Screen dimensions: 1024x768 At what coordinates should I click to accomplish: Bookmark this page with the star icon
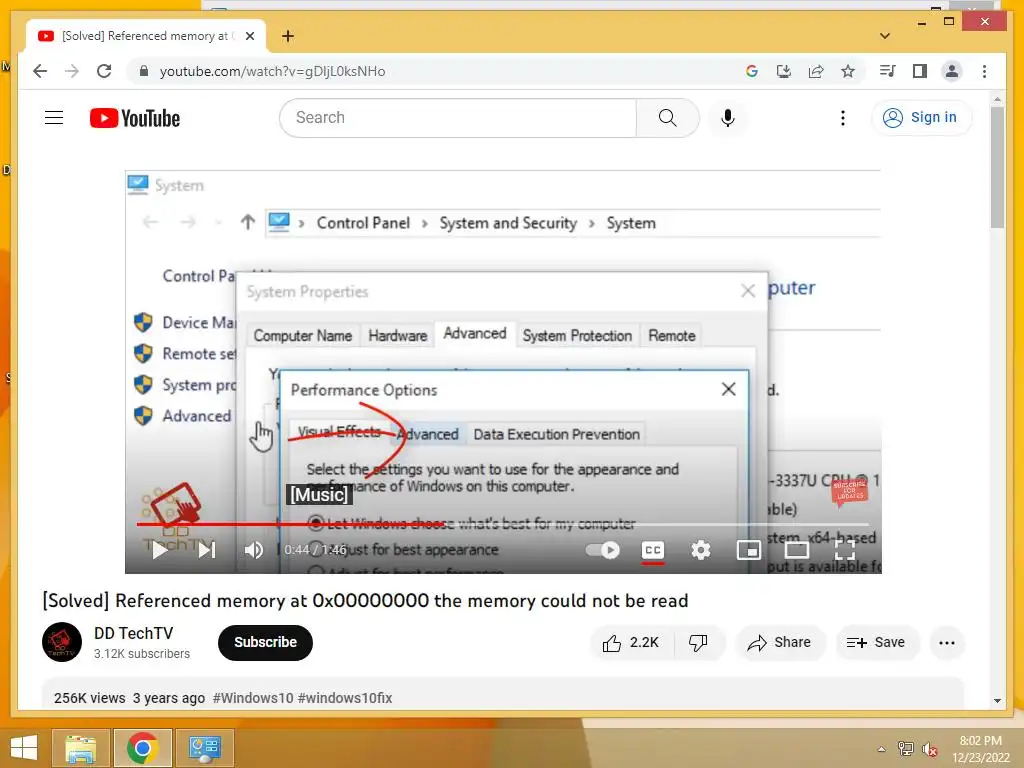click(x=848, y=71)
